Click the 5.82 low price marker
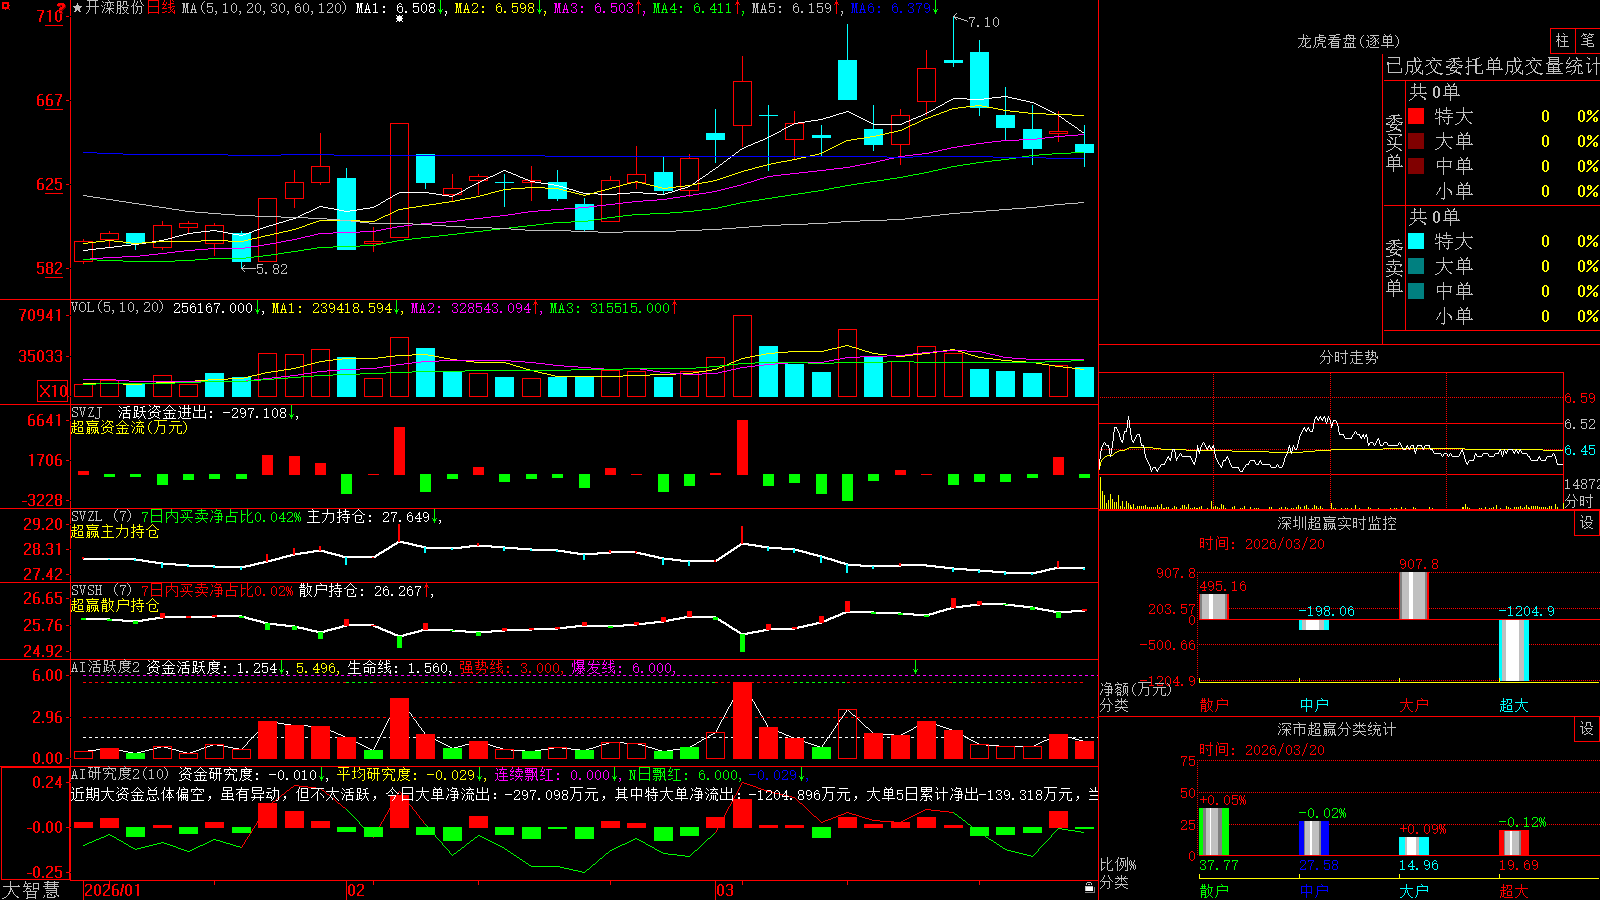Image resolution: width=1600 pixels, height=900 pixels. [271, 269]
